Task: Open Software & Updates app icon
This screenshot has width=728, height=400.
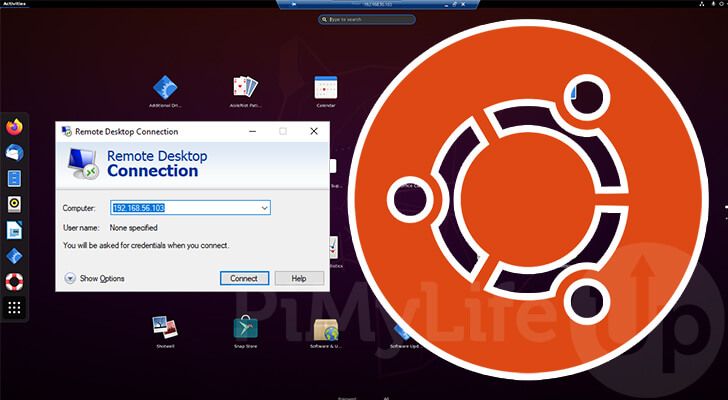Action: pyautogui.click(x=326, y=329)
